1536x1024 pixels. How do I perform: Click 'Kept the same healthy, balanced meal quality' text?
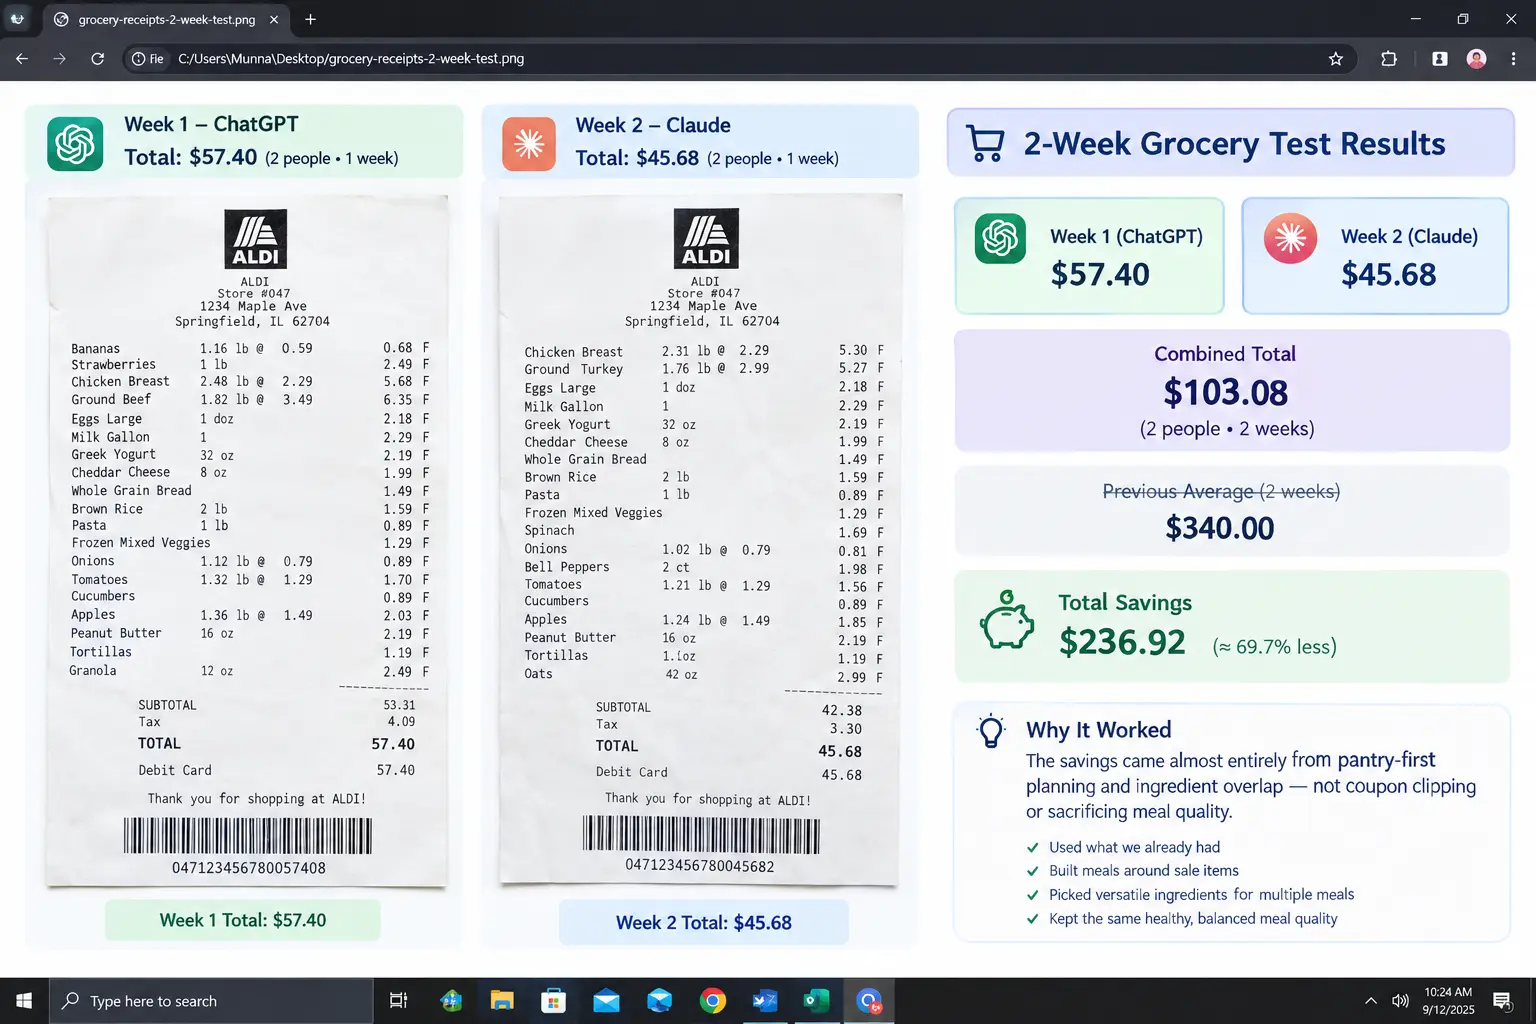[x=1193, y=919]
